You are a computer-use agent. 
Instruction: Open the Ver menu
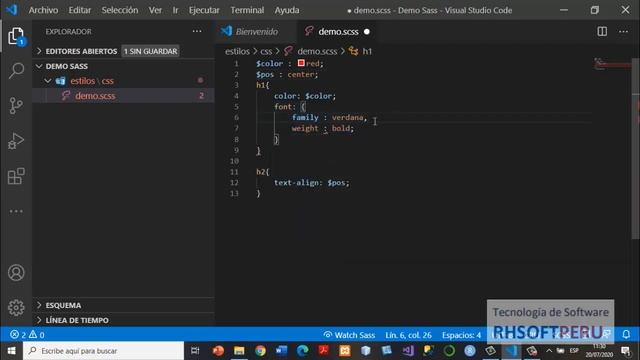point(155,10)
